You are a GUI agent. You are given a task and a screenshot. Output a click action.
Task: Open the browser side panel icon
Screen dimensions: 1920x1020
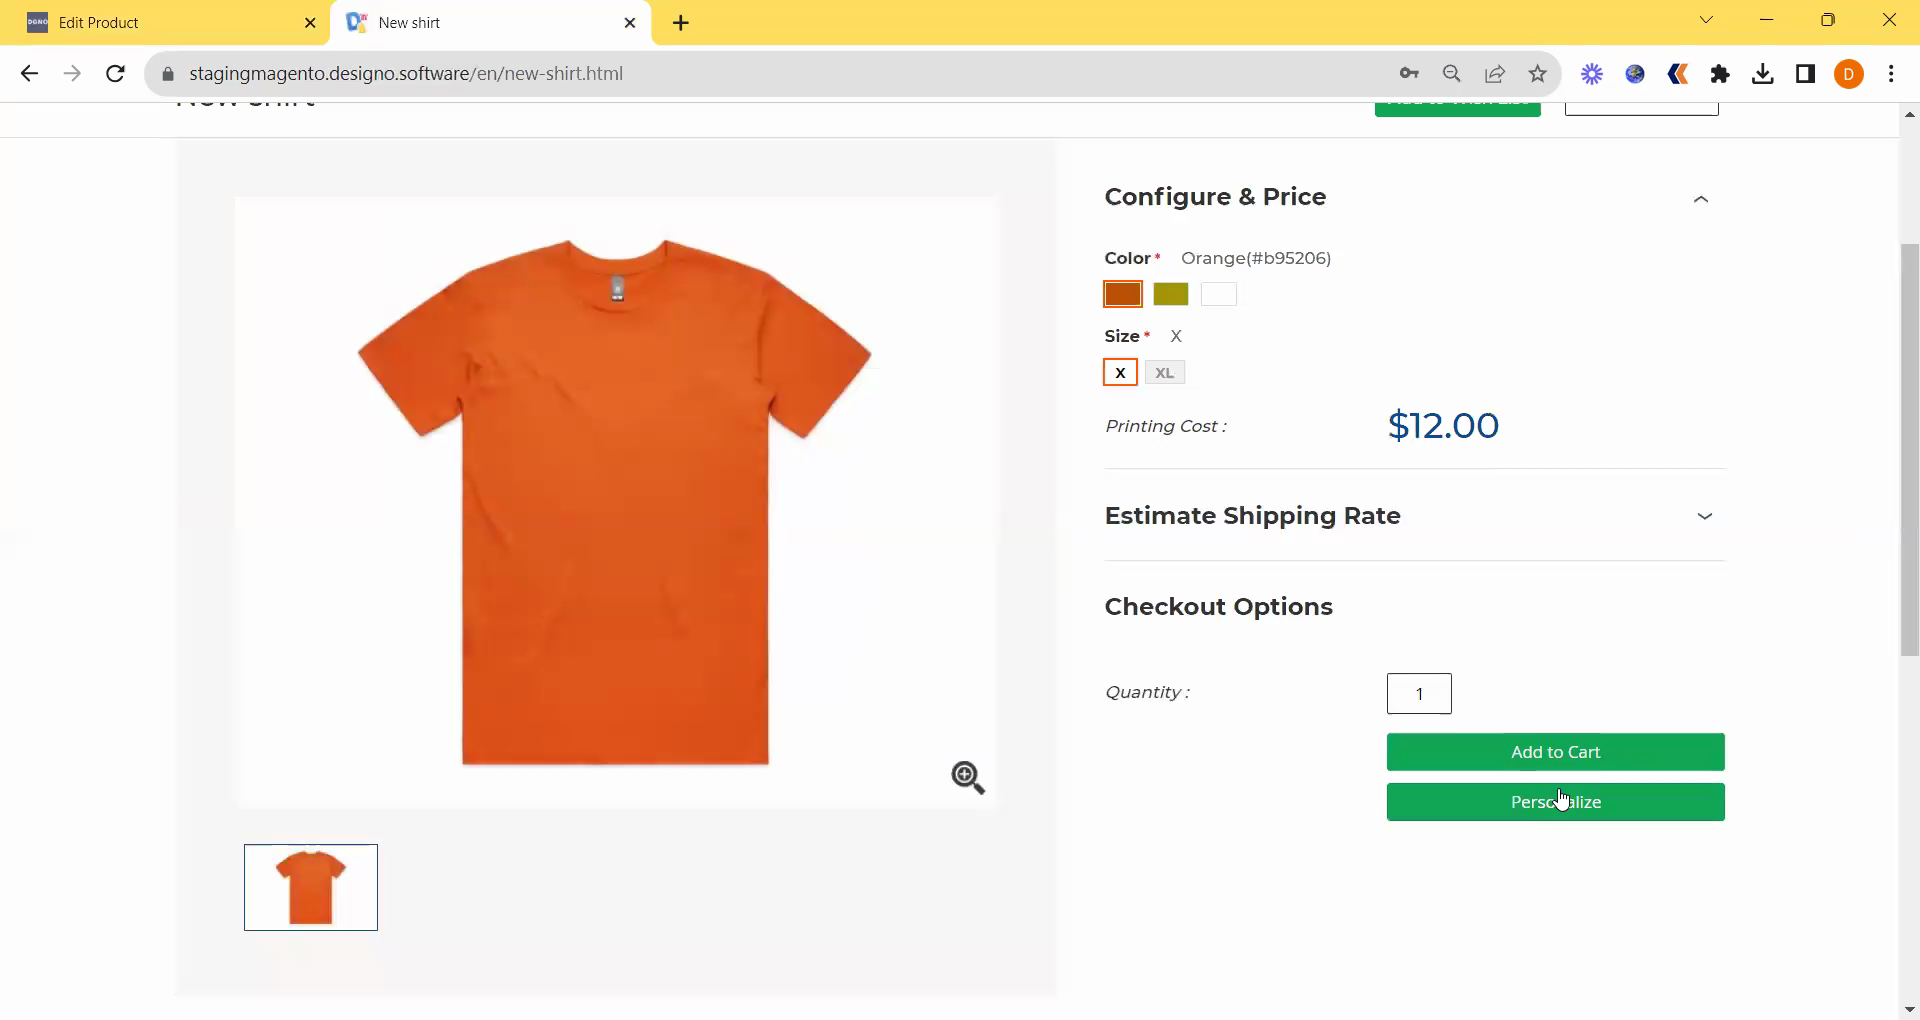1805,73
